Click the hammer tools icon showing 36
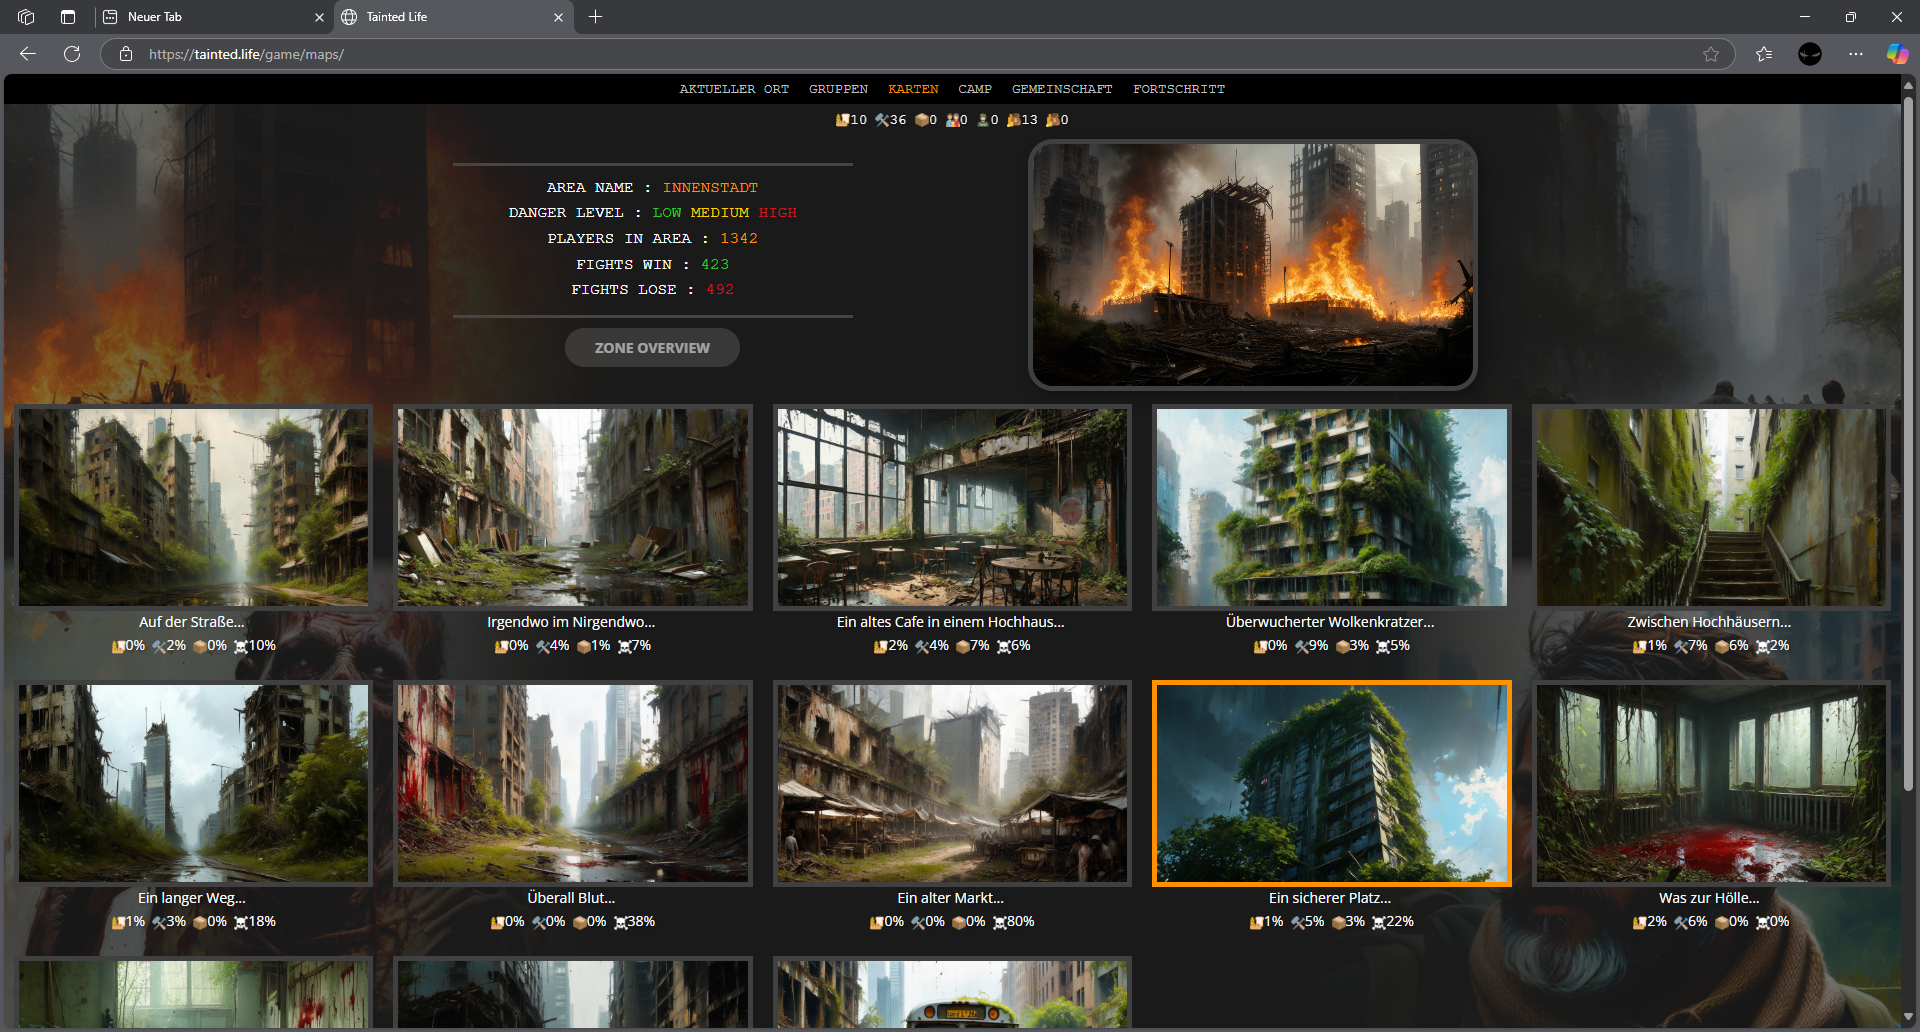1920x1032 pixels. point(882,120)
